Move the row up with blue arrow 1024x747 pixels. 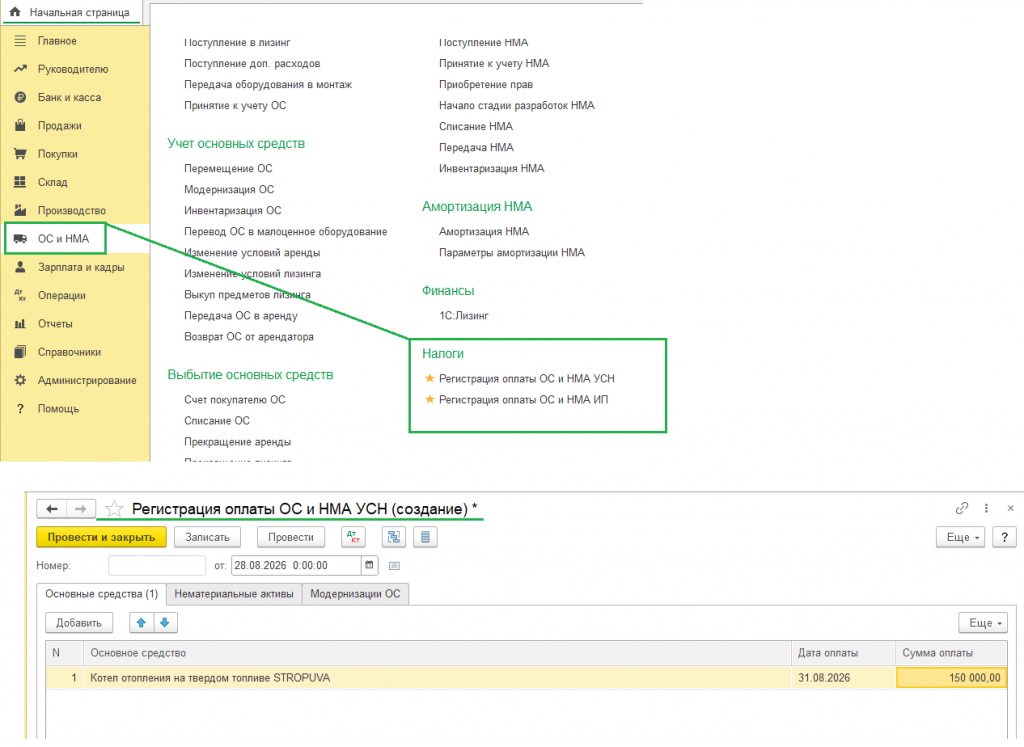[141, 623]
